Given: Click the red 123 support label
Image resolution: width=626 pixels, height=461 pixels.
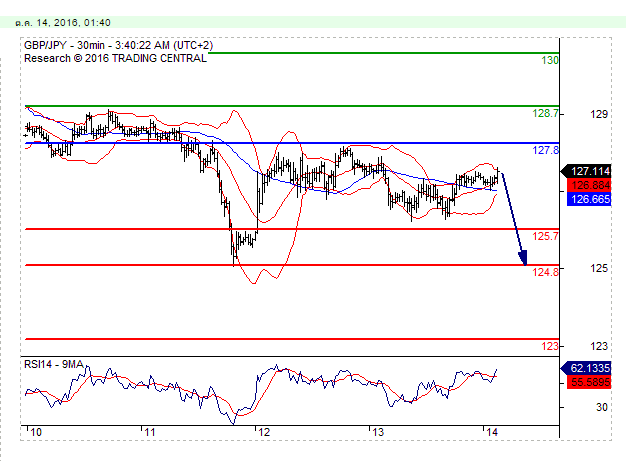Looking at the screenshot, I should click(550, 346).
